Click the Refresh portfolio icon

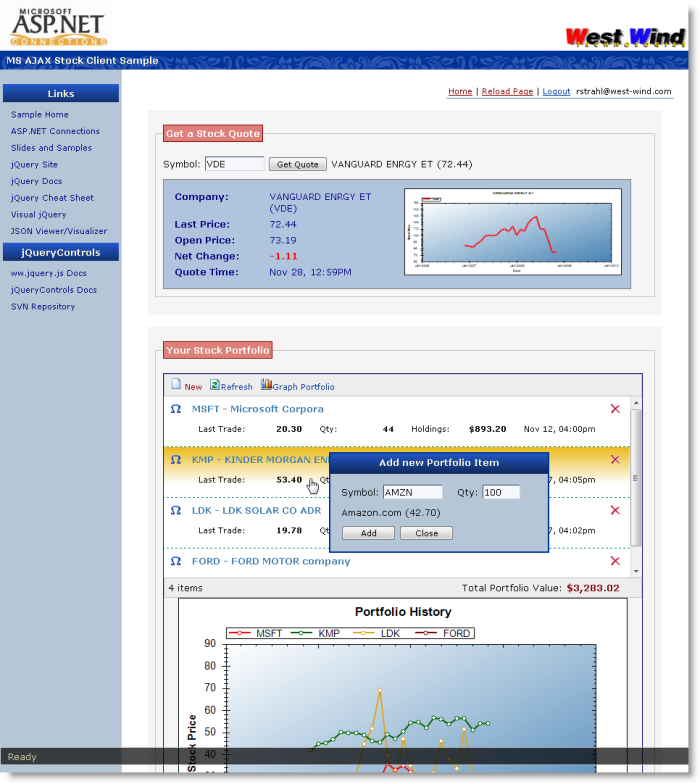[x=215, y=385]
